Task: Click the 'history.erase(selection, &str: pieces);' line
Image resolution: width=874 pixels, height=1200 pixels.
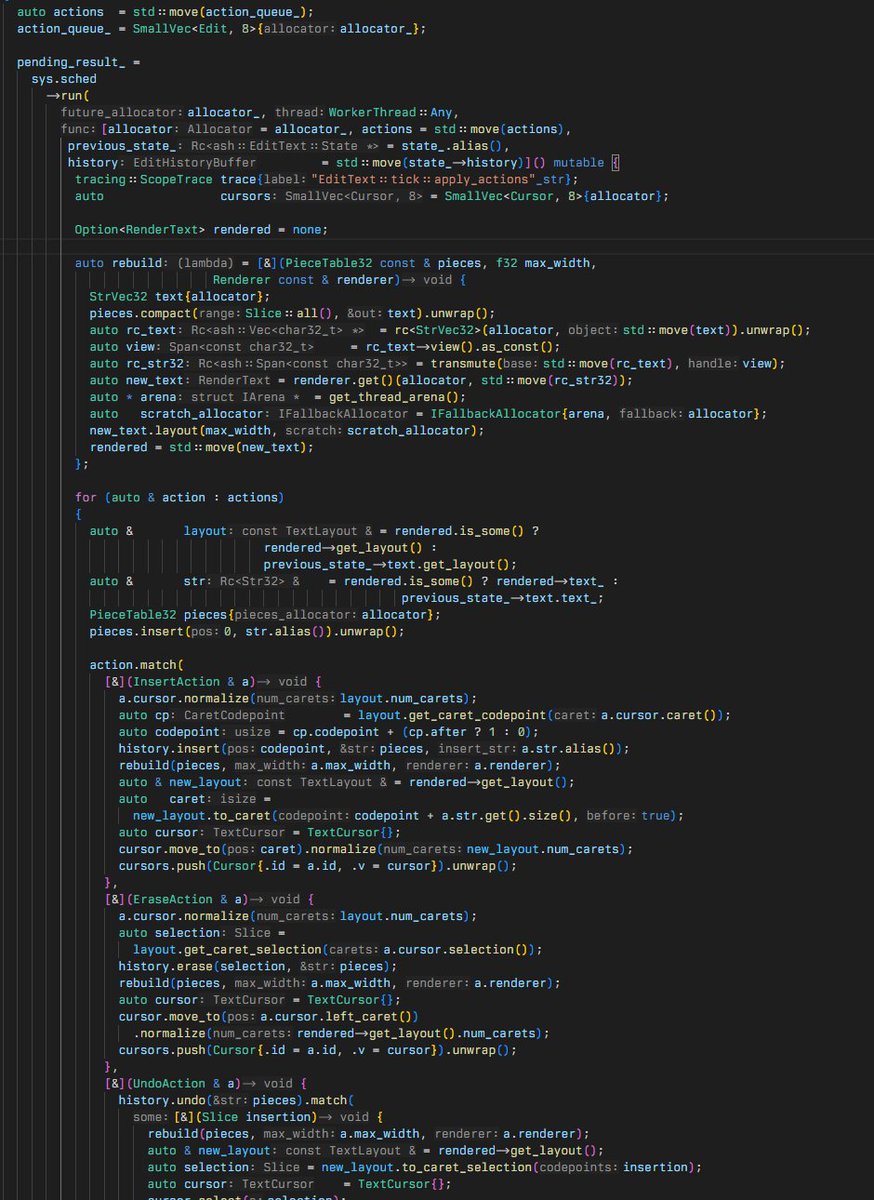Action: (x=257, y=967)
